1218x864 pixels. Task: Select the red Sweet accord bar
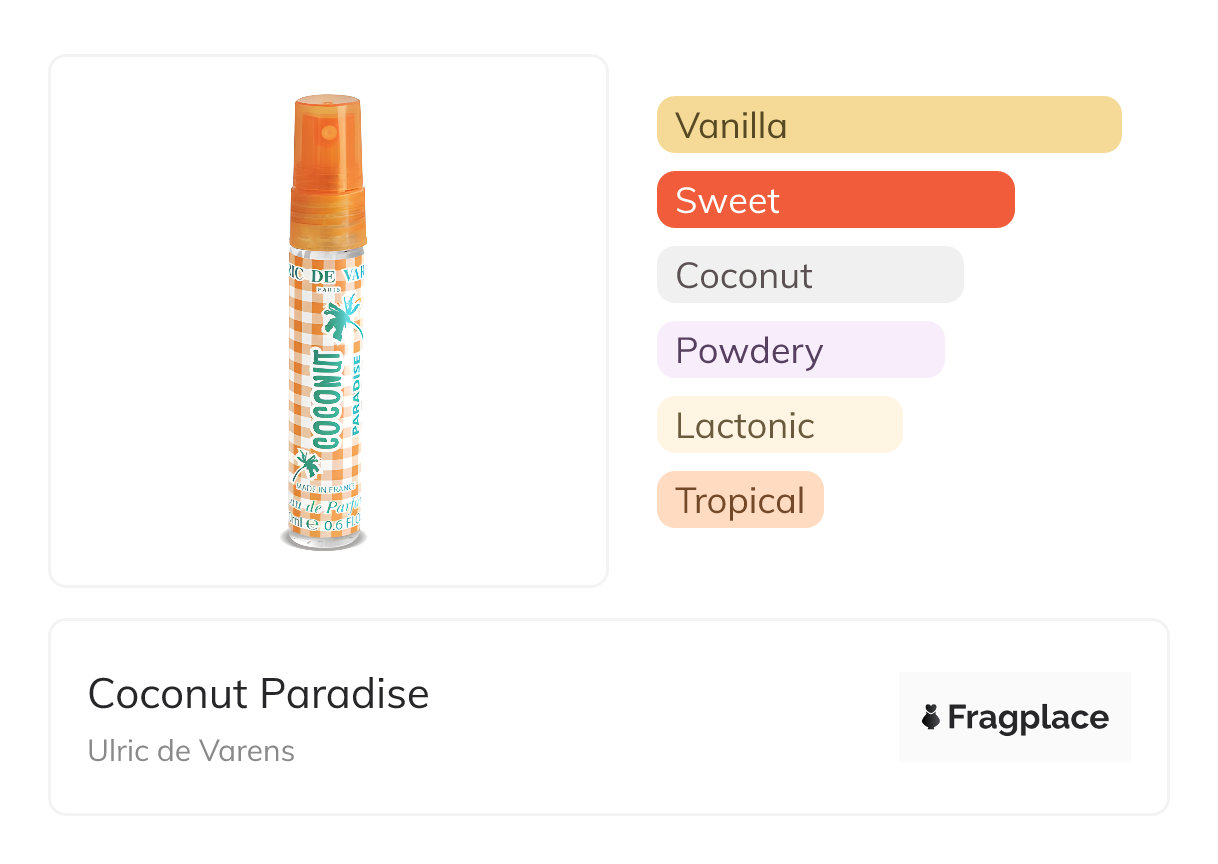click(x=835, y=200)
